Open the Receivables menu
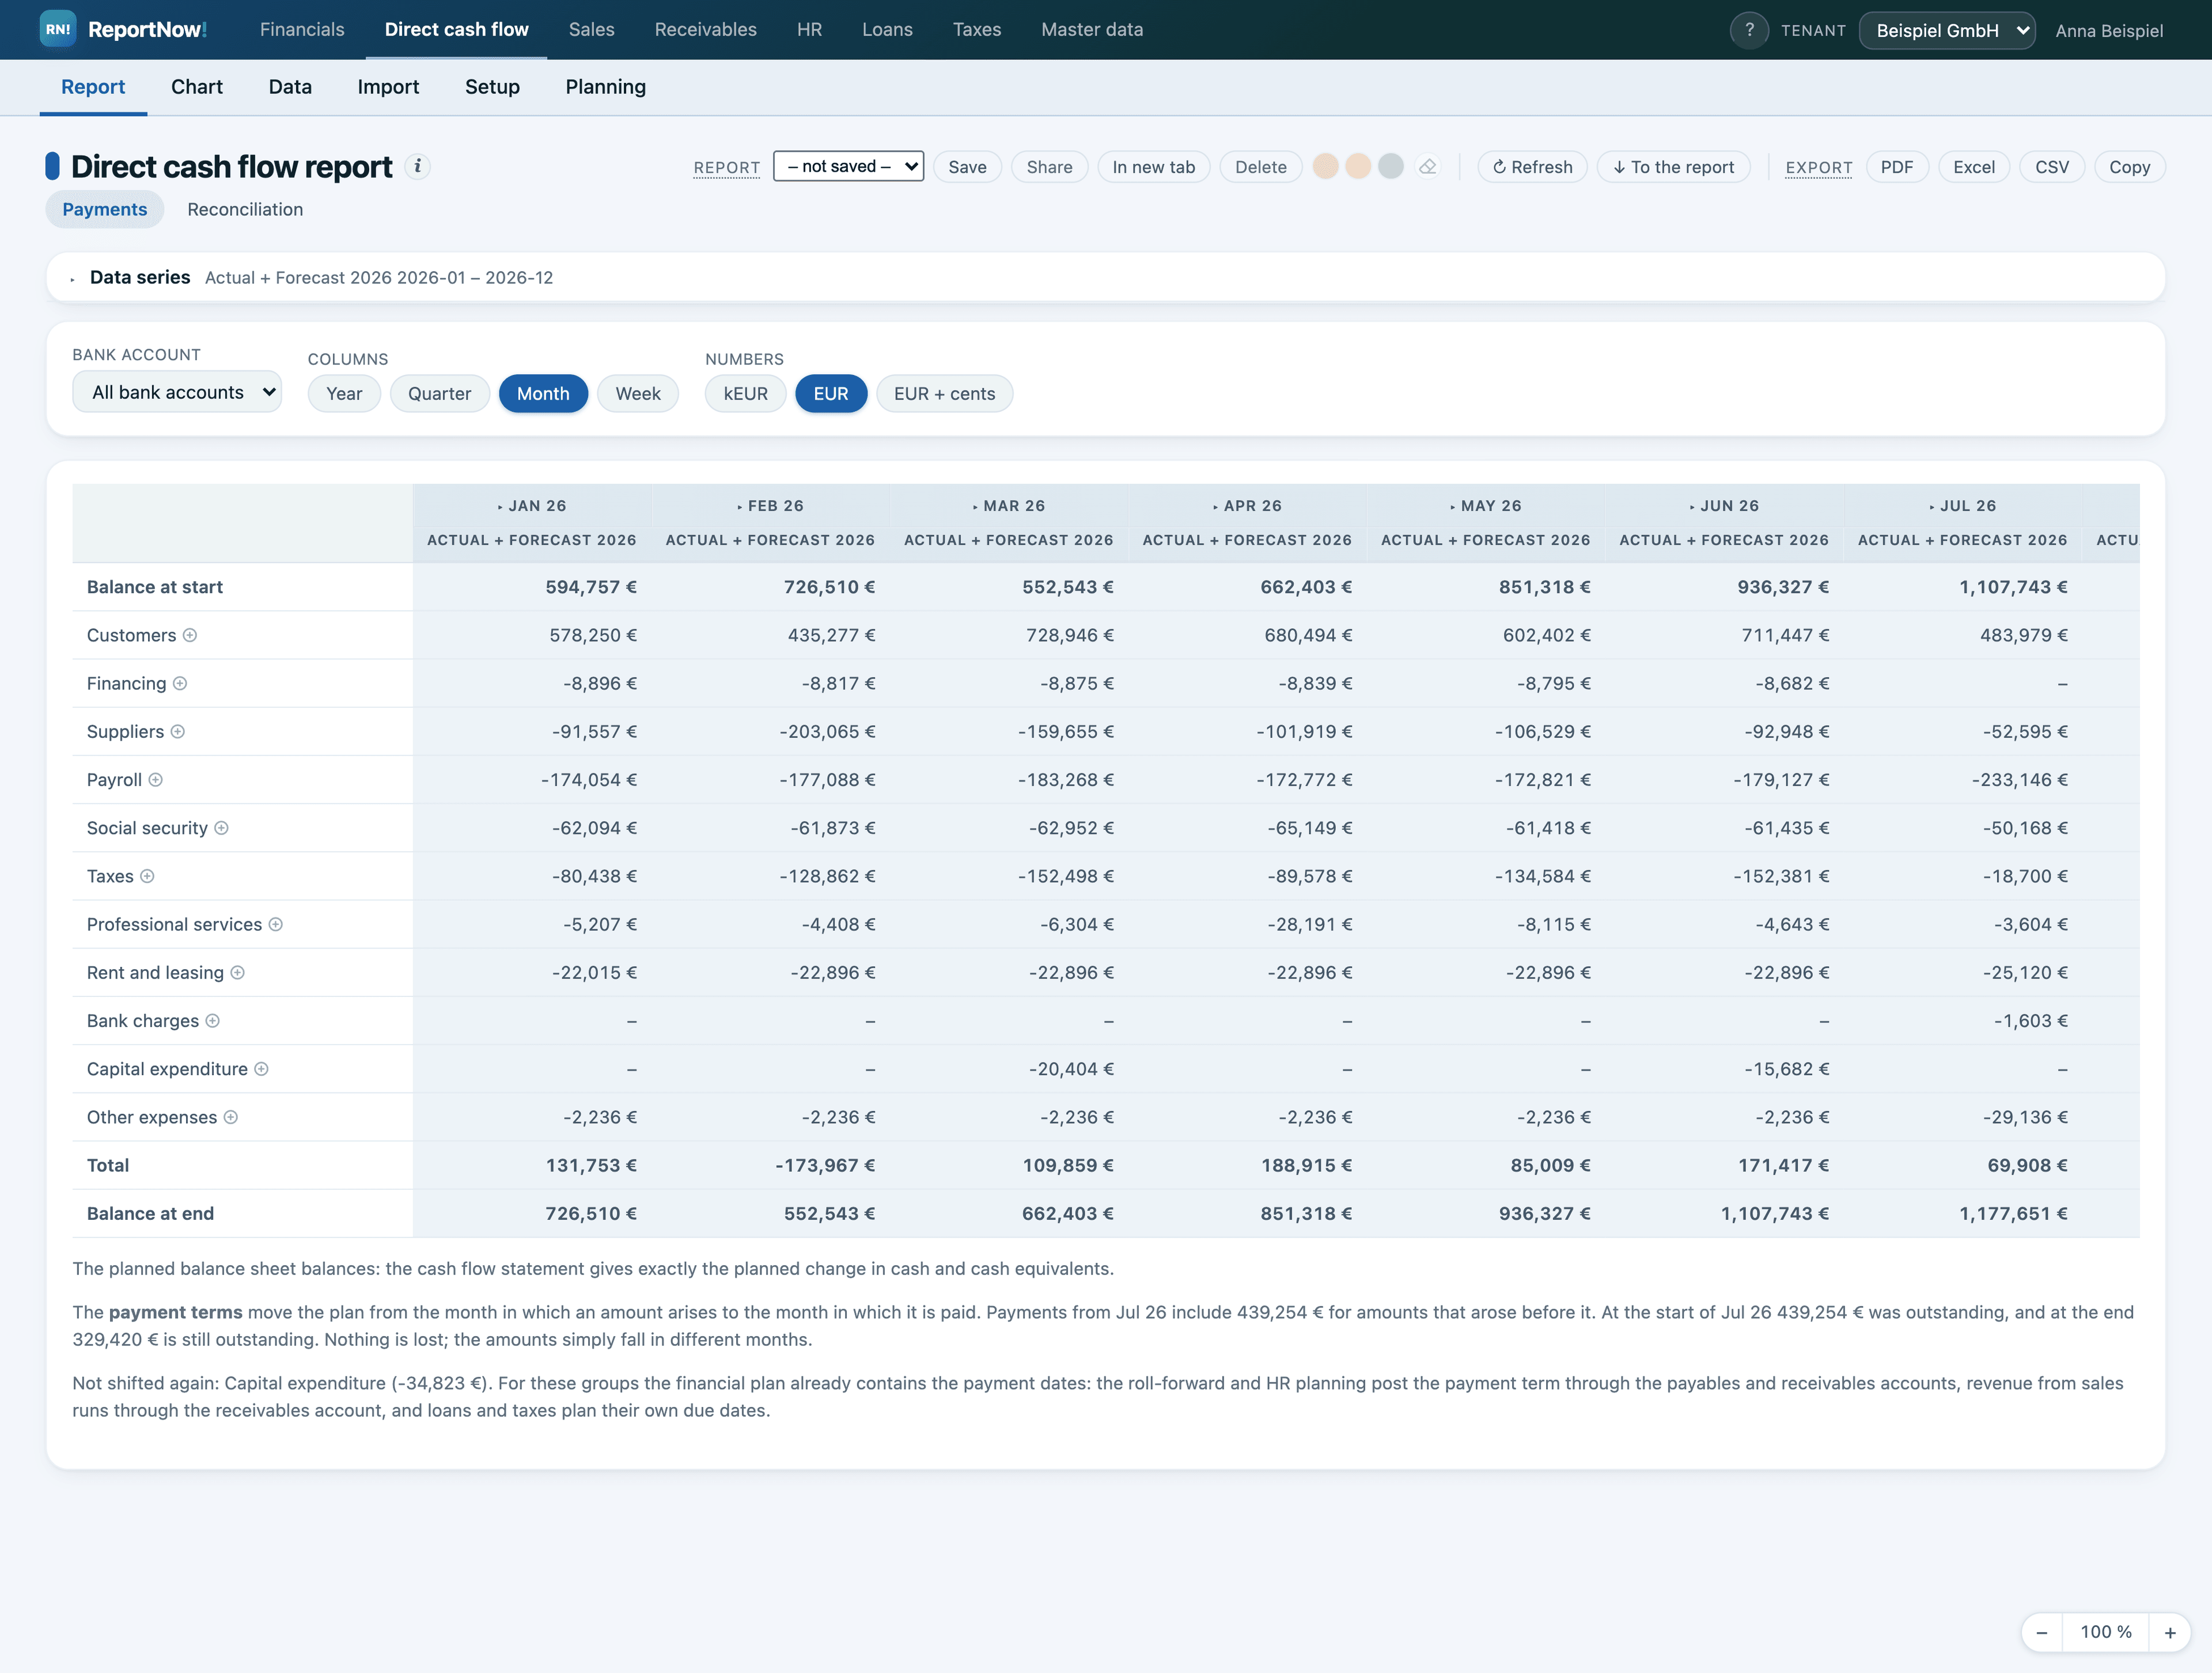 (x=705, y=29)
